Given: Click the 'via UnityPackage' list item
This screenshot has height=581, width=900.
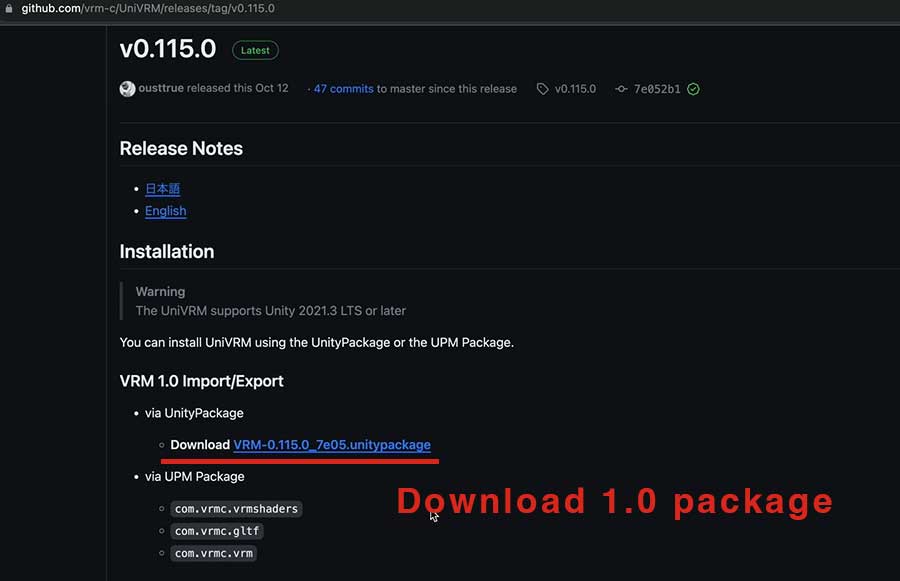Looking at the screenshot, I should [x=194, y=413].
